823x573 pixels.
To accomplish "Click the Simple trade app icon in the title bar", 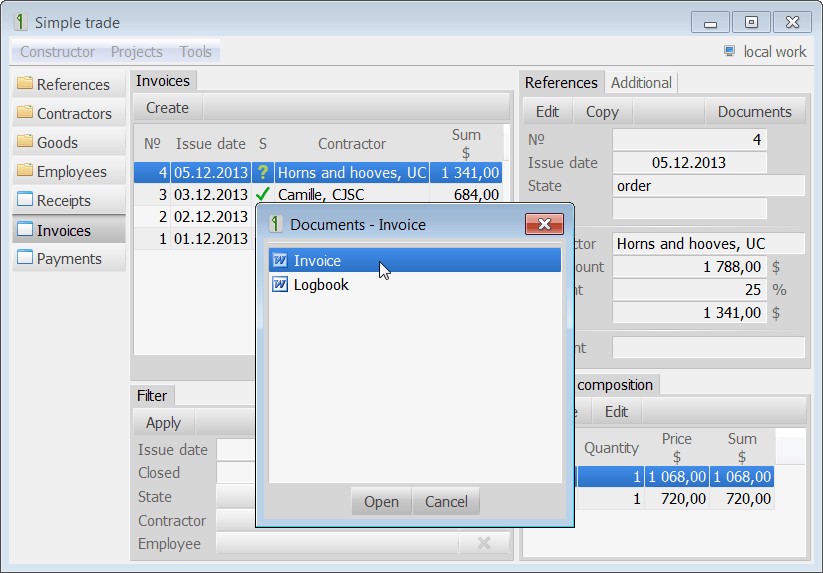I will point(20,22).
